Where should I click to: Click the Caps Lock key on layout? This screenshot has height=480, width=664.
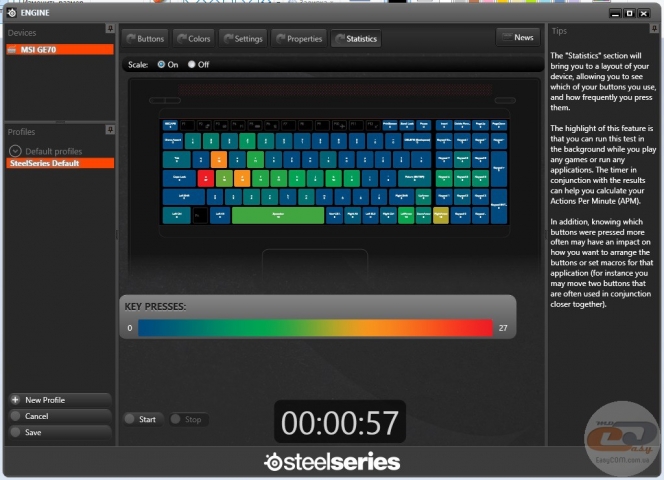point(180,178)
